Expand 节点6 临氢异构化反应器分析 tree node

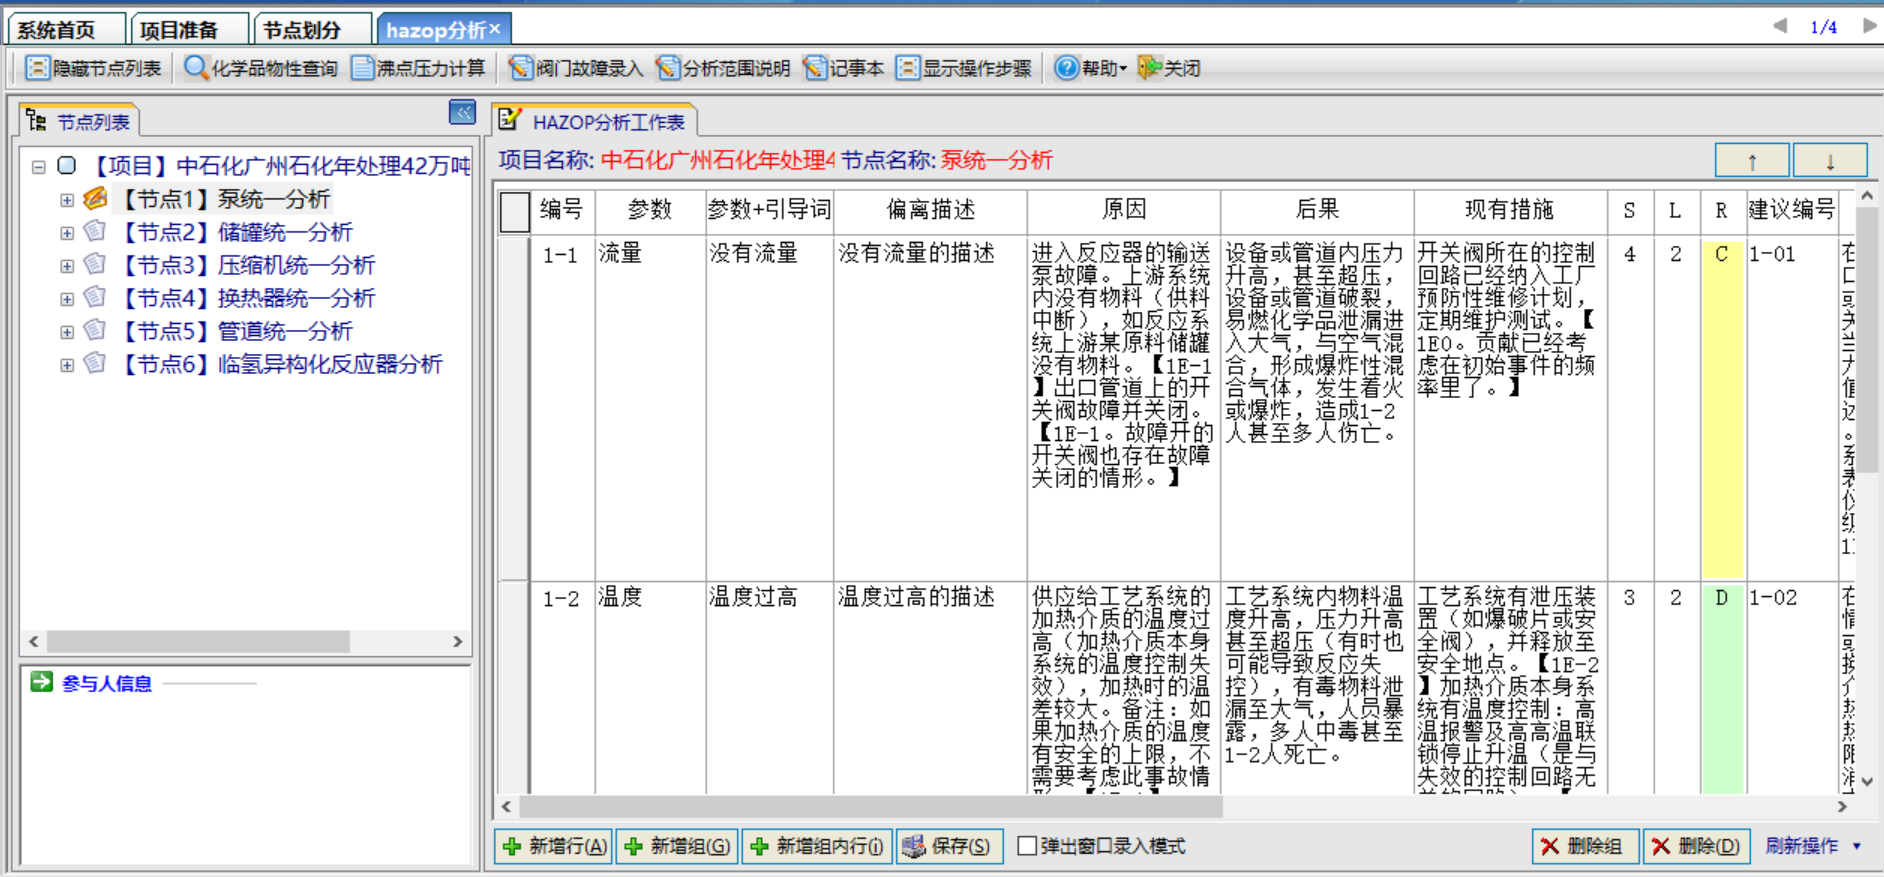tap(67, 365)
